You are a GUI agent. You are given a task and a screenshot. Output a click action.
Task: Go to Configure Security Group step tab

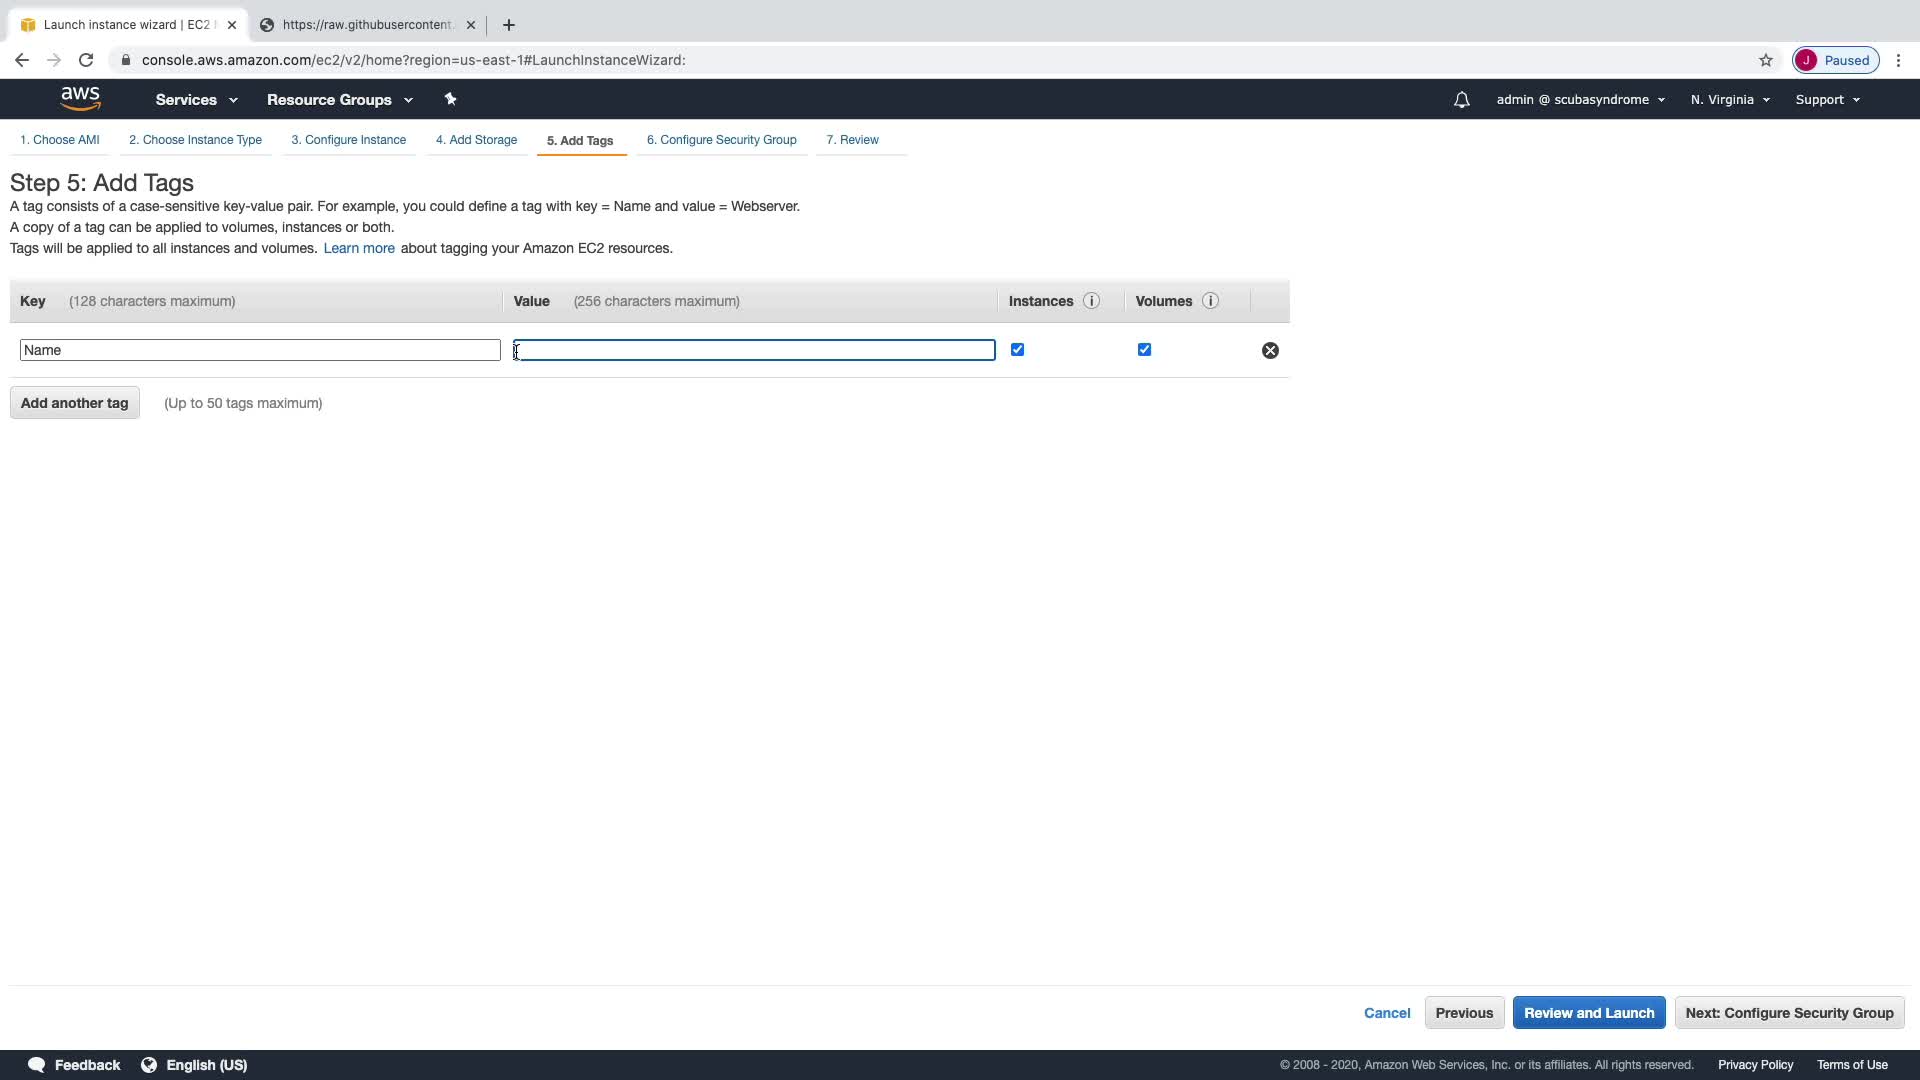(x=721, y=140)
